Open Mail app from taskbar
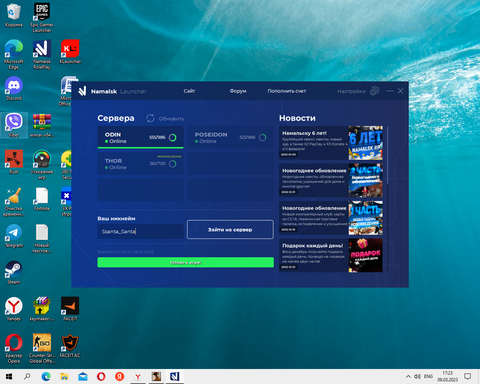The image size is (480, 384). pos(83,377)
